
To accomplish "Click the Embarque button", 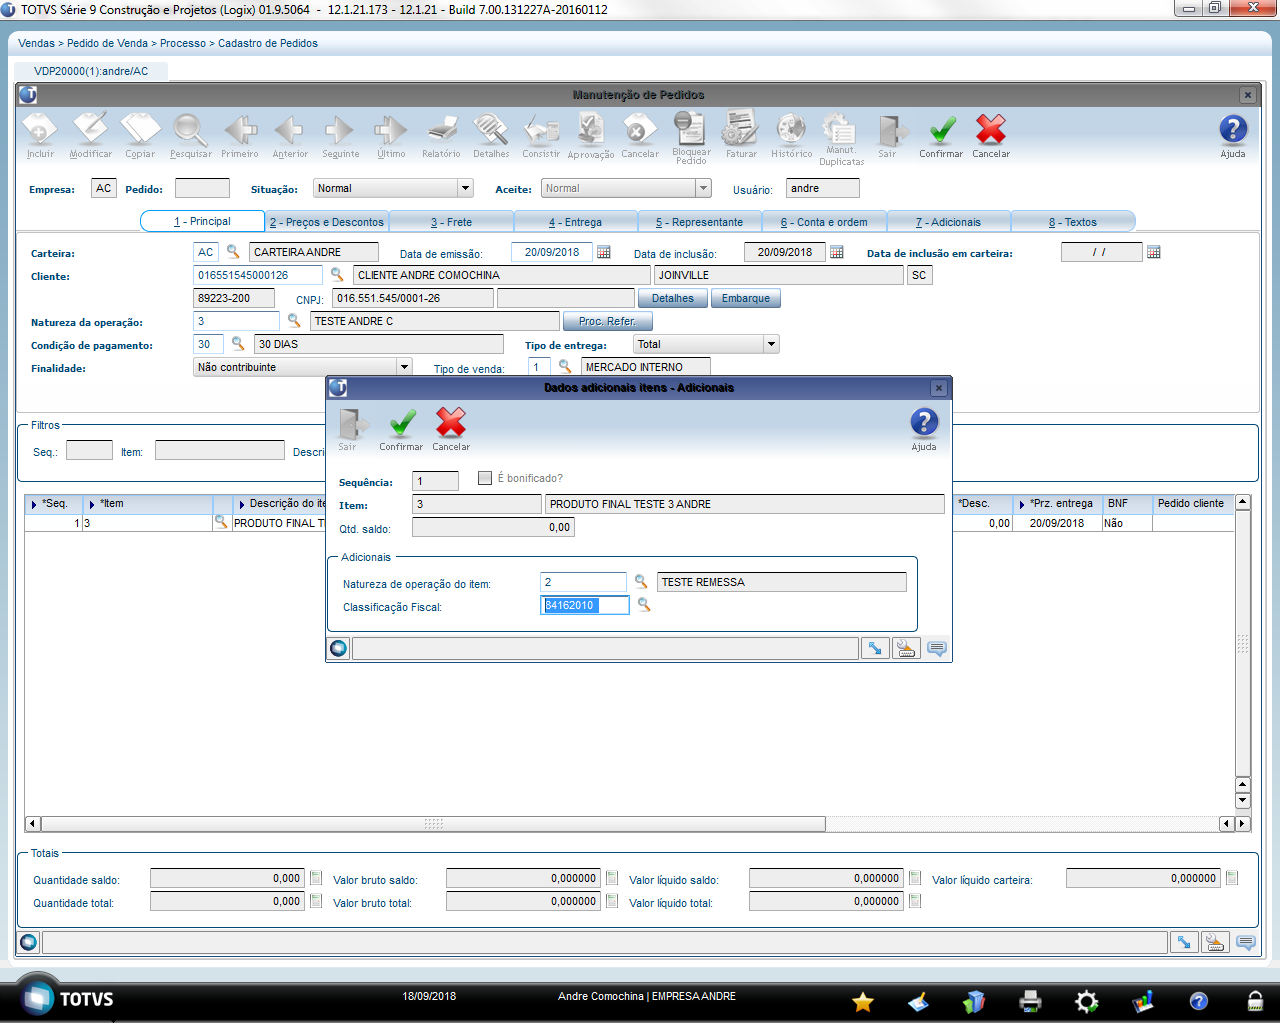I will pyautogui.click(x=746, y=298).
